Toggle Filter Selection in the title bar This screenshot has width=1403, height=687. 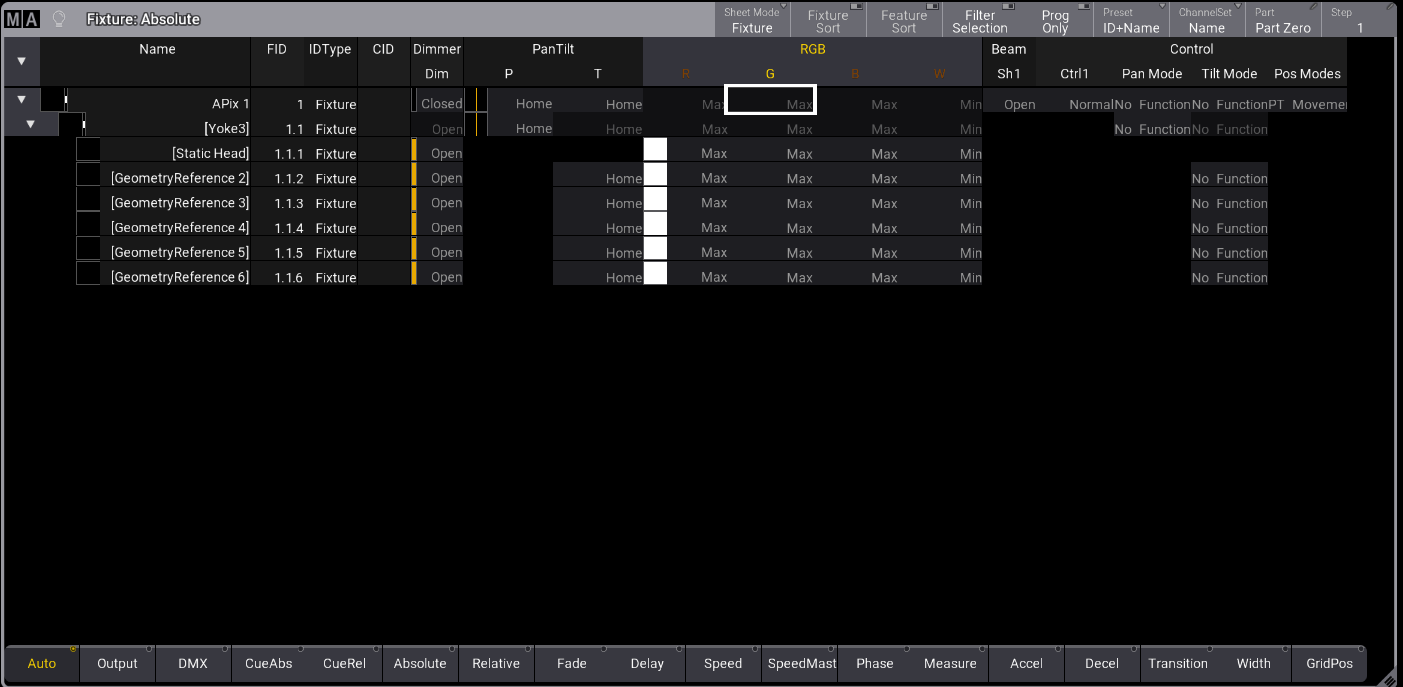pyautogui.click(x=979, y=20)
